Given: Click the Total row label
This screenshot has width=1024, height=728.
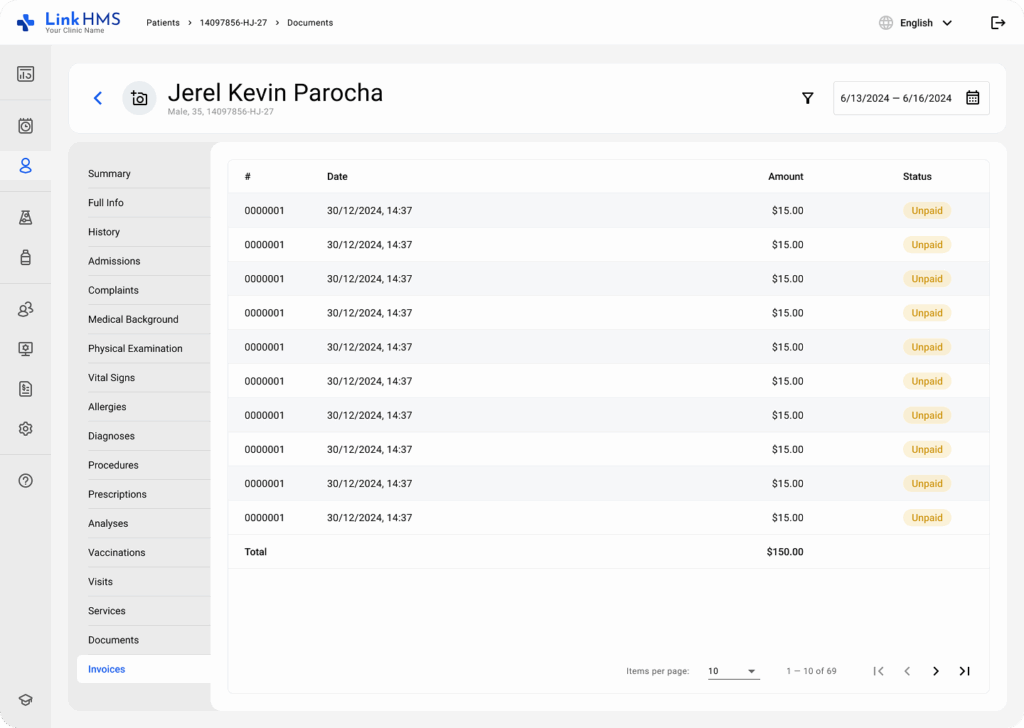Looking at the screenshot, I should coord(255,552).
